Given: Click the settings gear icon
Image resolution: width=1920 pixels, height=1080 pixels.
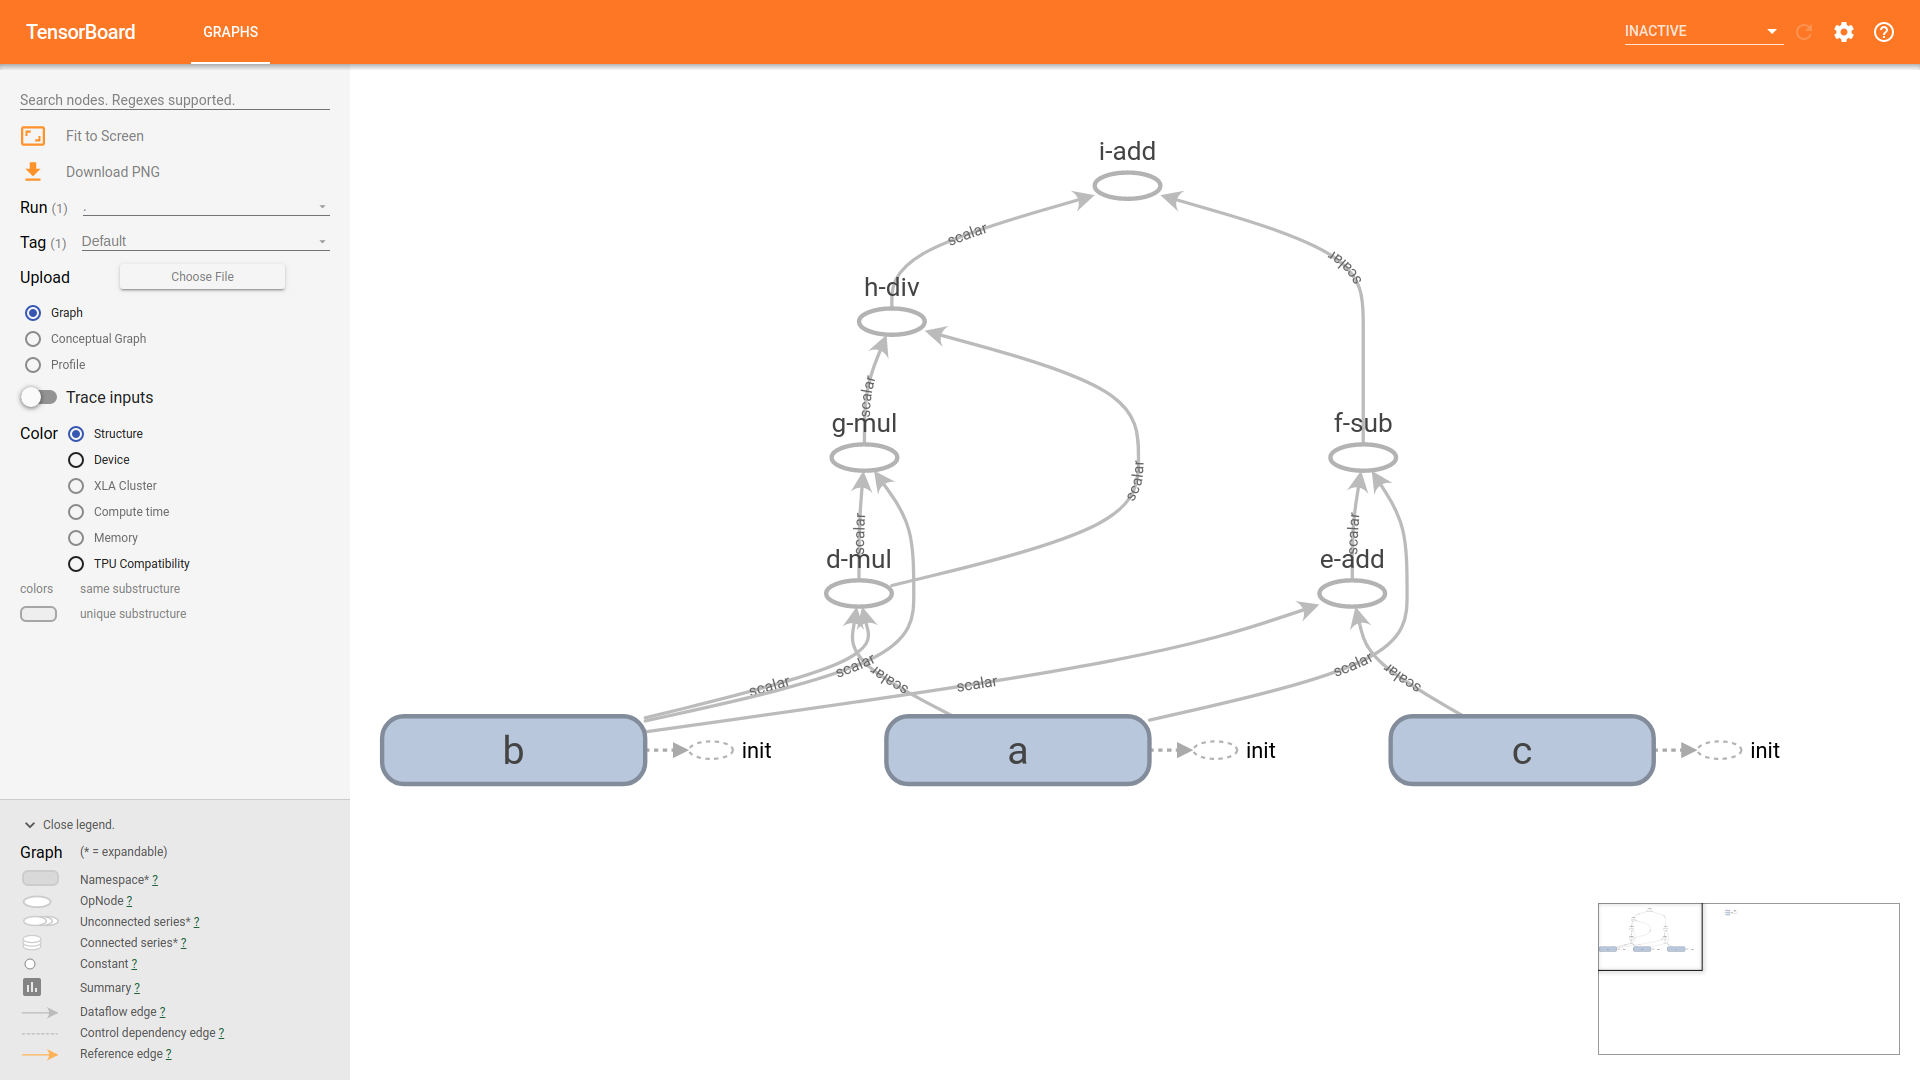Looking at the screenshot, I should pyautogui.click(x=1845, y=32).
